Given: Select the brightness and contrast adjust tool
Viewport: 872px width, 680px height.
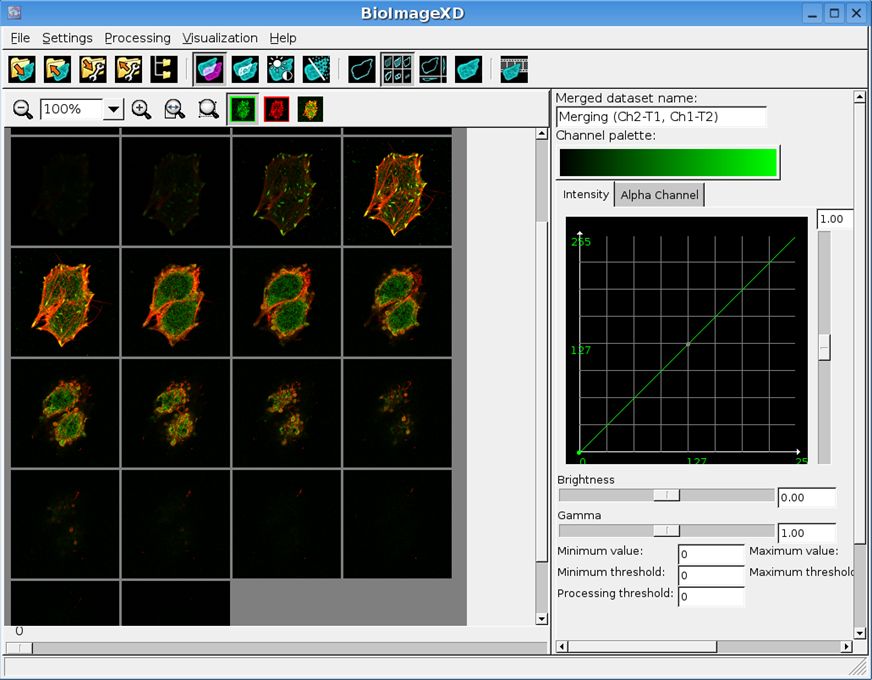Looking at the screenshot, I should click(x=281, y=69).
